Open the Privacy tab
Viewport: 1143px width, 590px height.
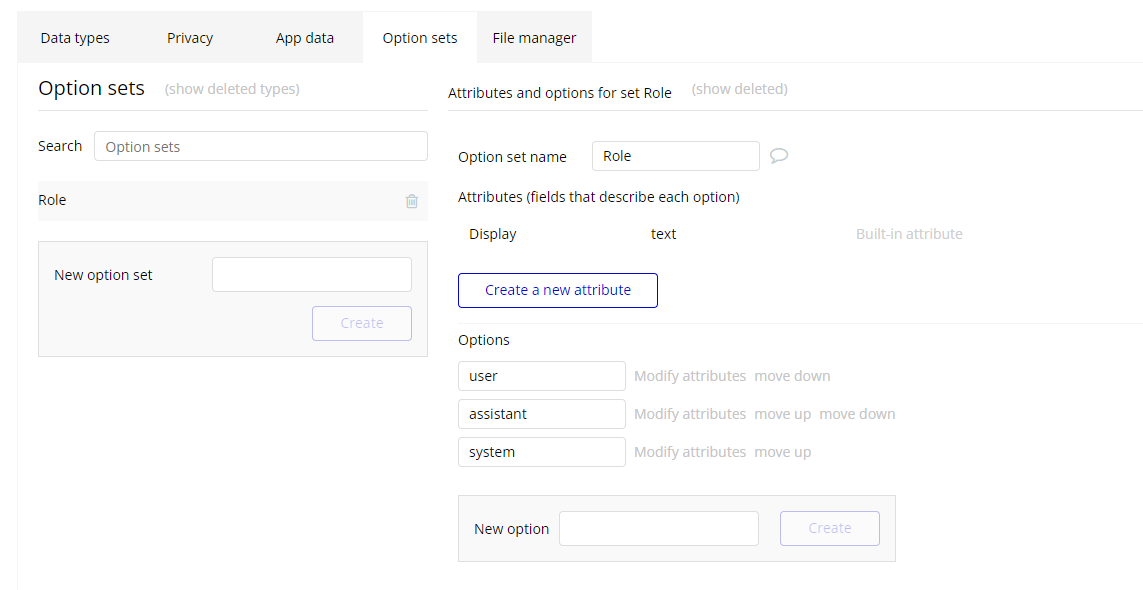(190, 38)
